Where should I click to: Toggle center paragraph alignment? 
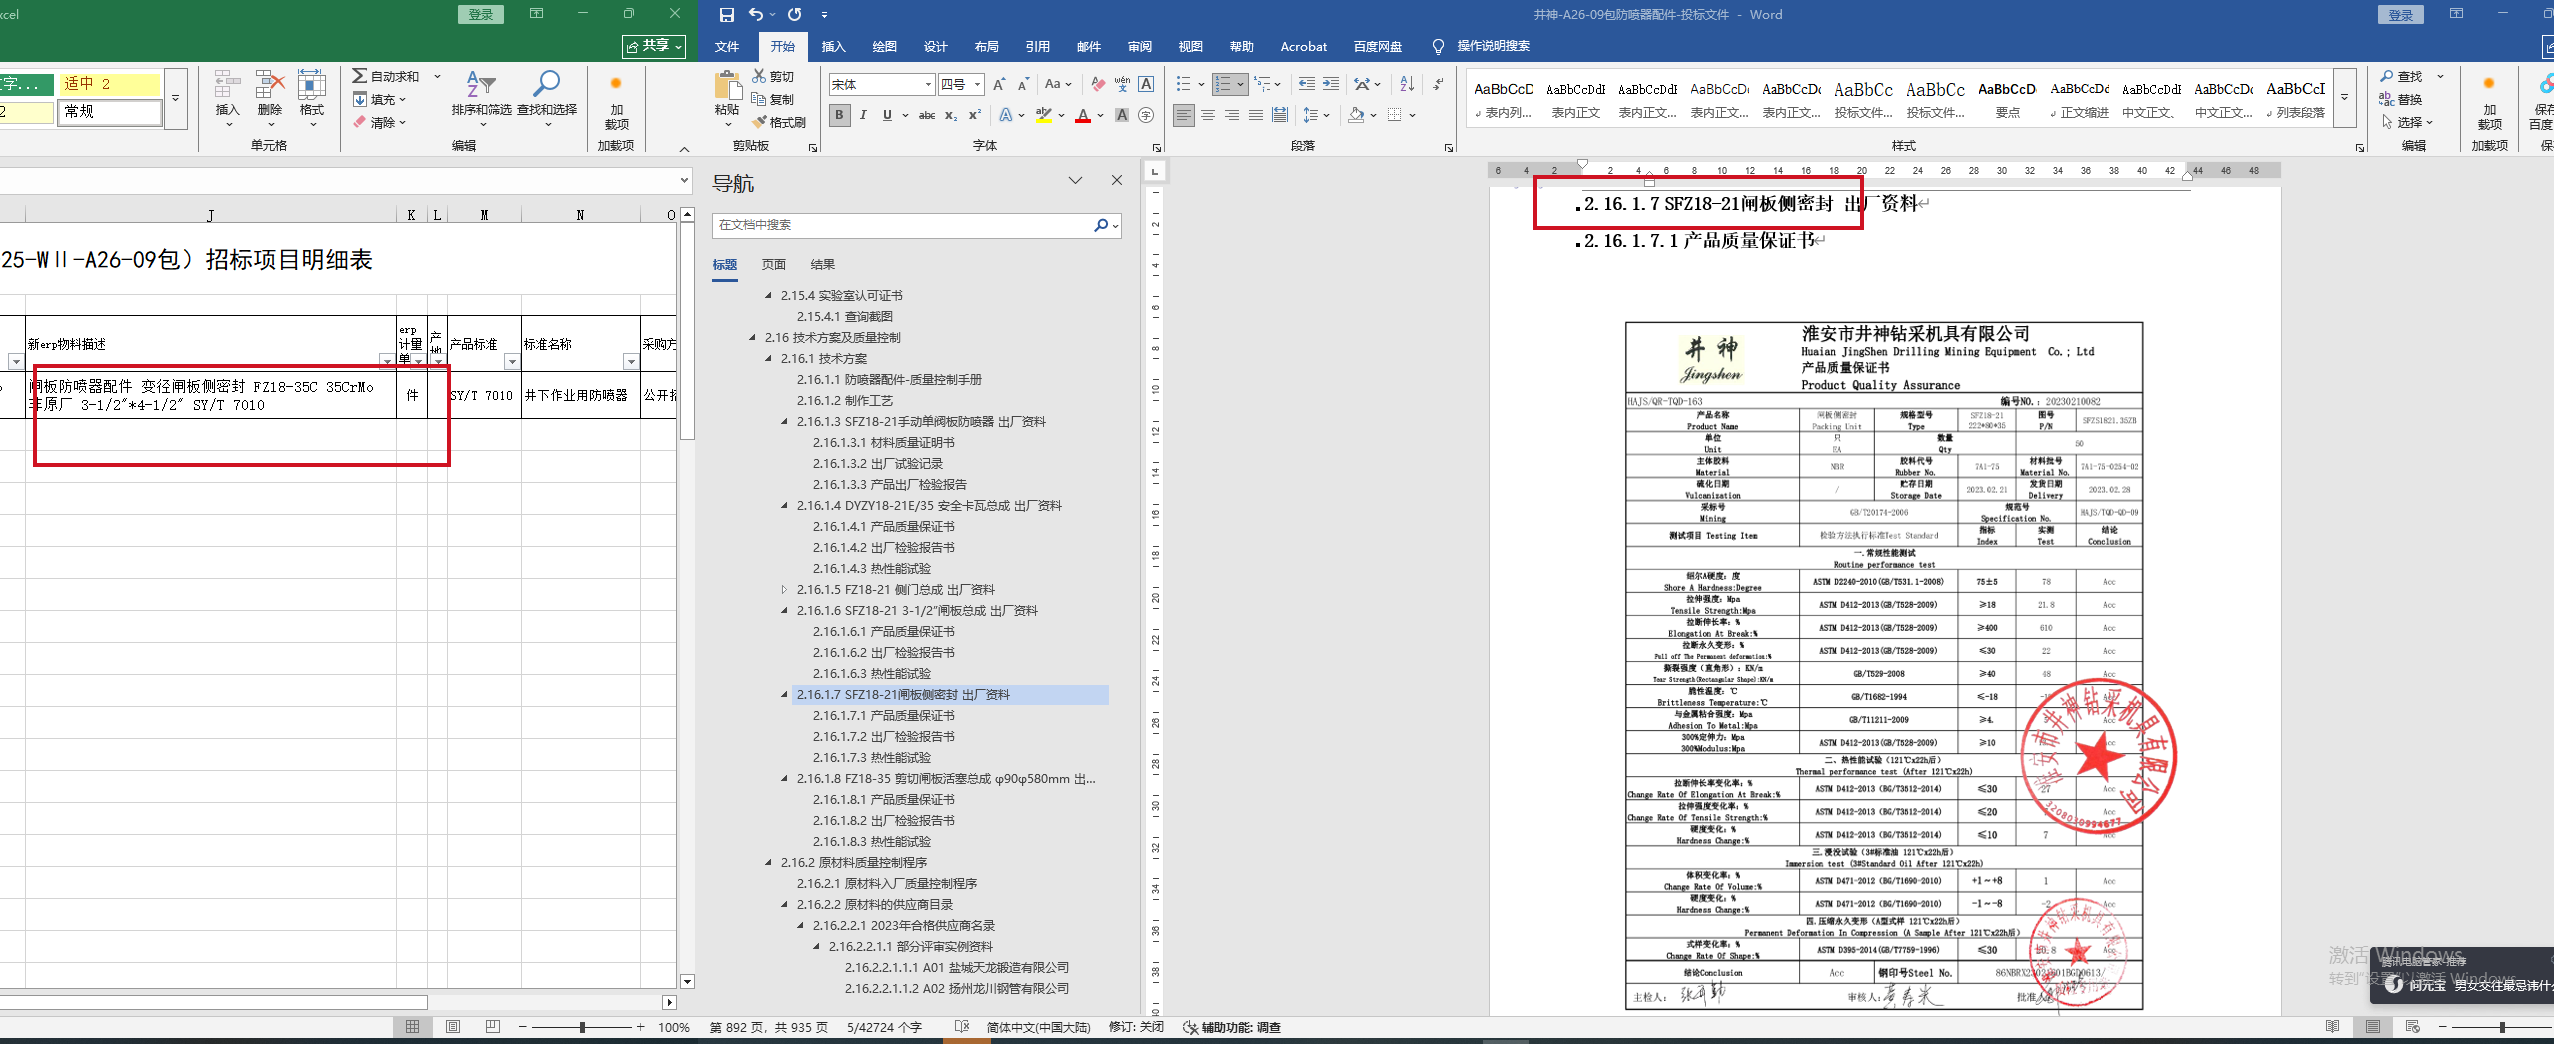(1208, 115)
